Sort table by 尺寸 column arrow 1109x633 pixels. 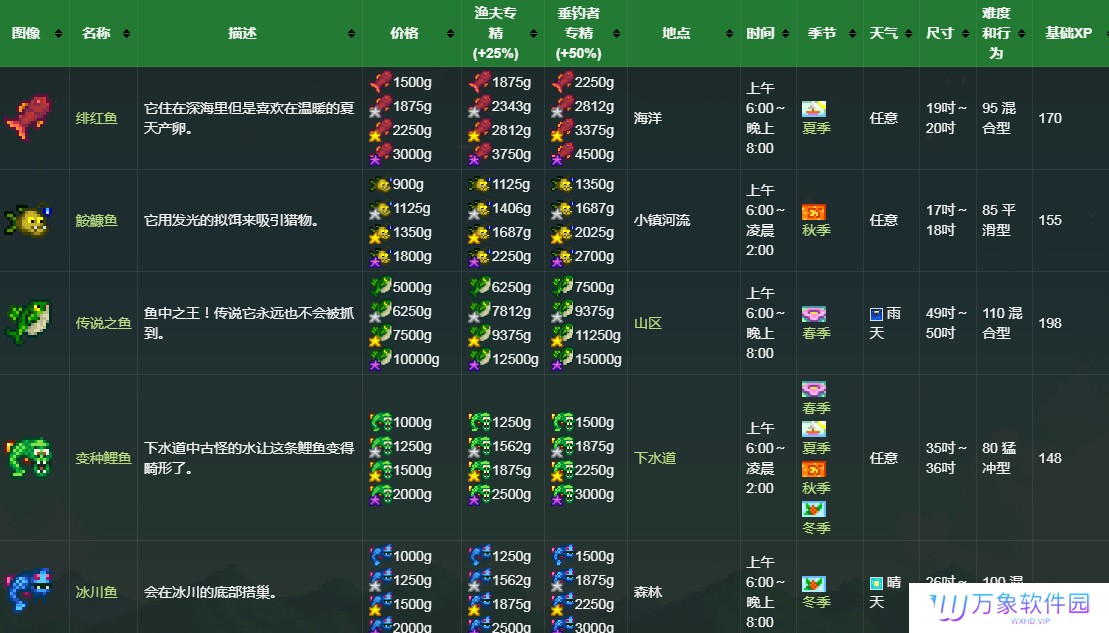[x=965, y=33]
